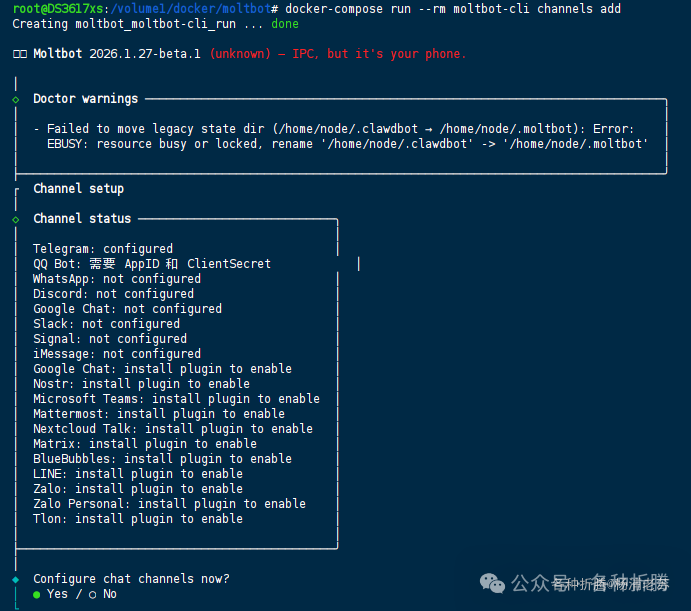Select the No radio option
The height and width of the screenshot is (611, 691).
coord(93,594)
